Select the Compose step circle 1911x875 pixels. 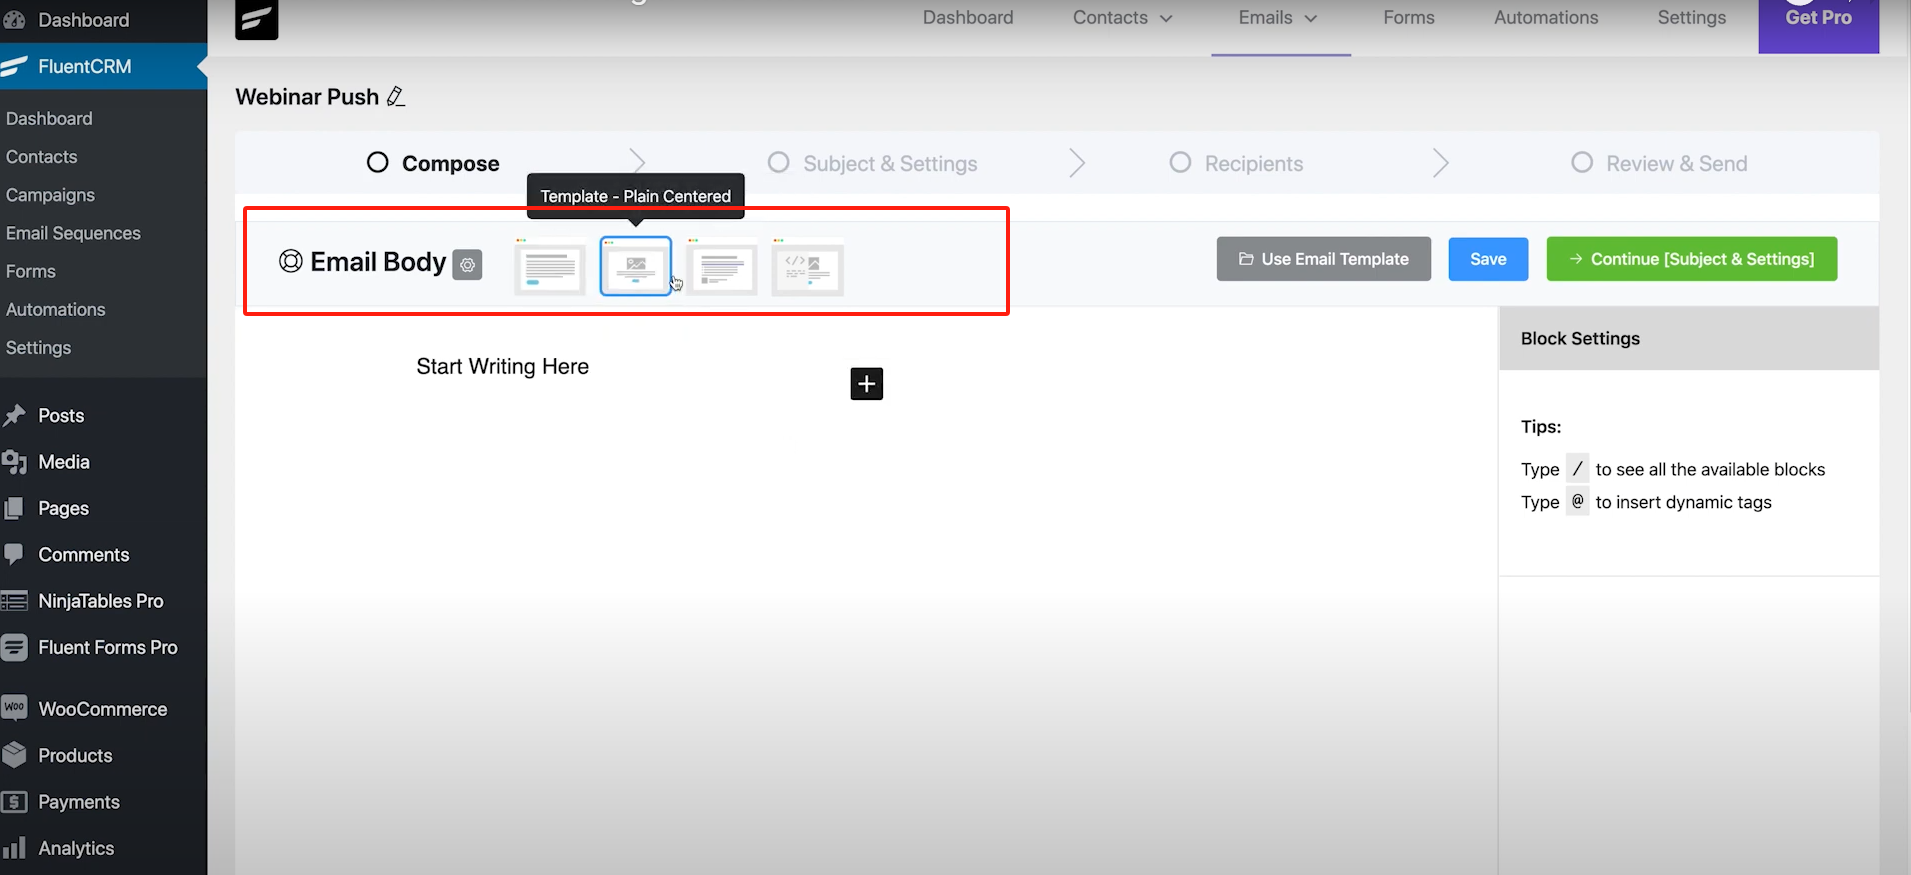coord(378,163)
